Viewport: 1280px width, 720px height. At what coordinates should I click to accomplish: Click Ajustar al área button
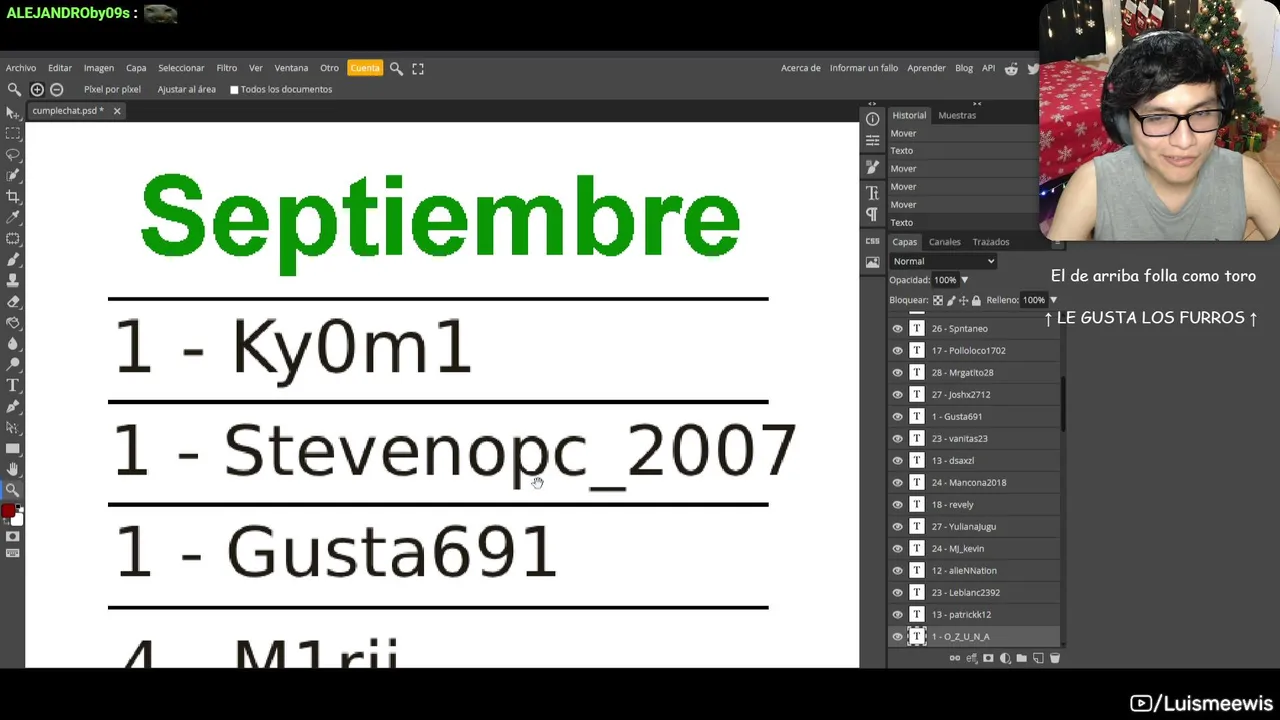187,89
